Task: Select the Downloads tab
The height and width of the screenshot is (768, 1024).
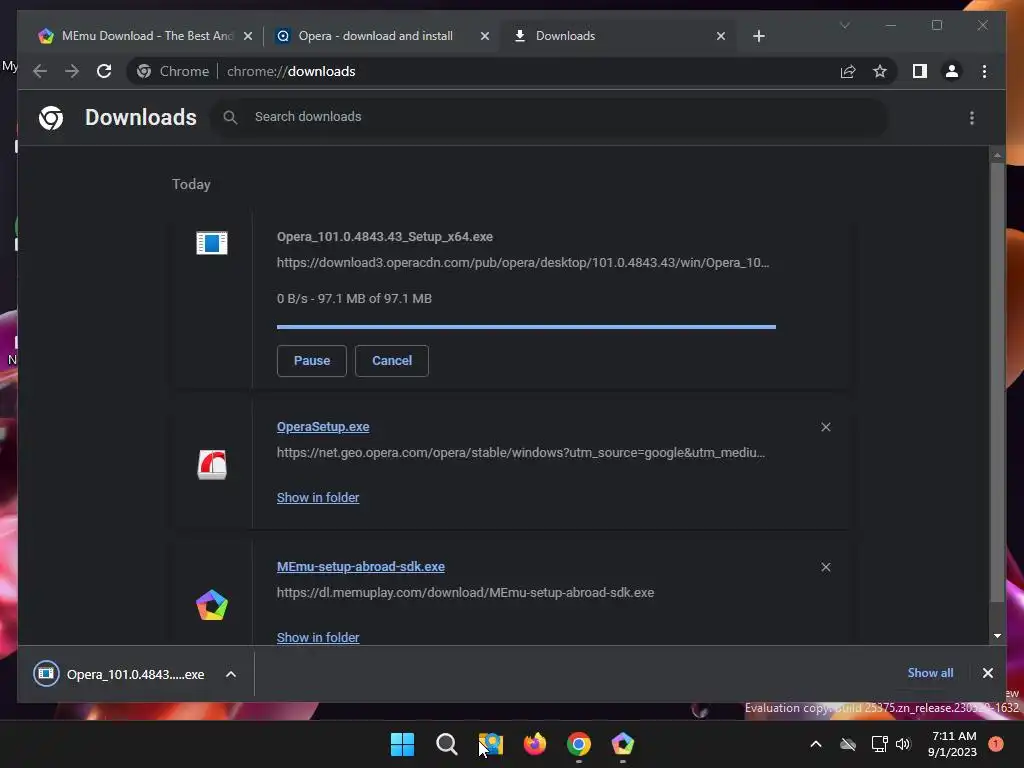Action: pos(617,36)
